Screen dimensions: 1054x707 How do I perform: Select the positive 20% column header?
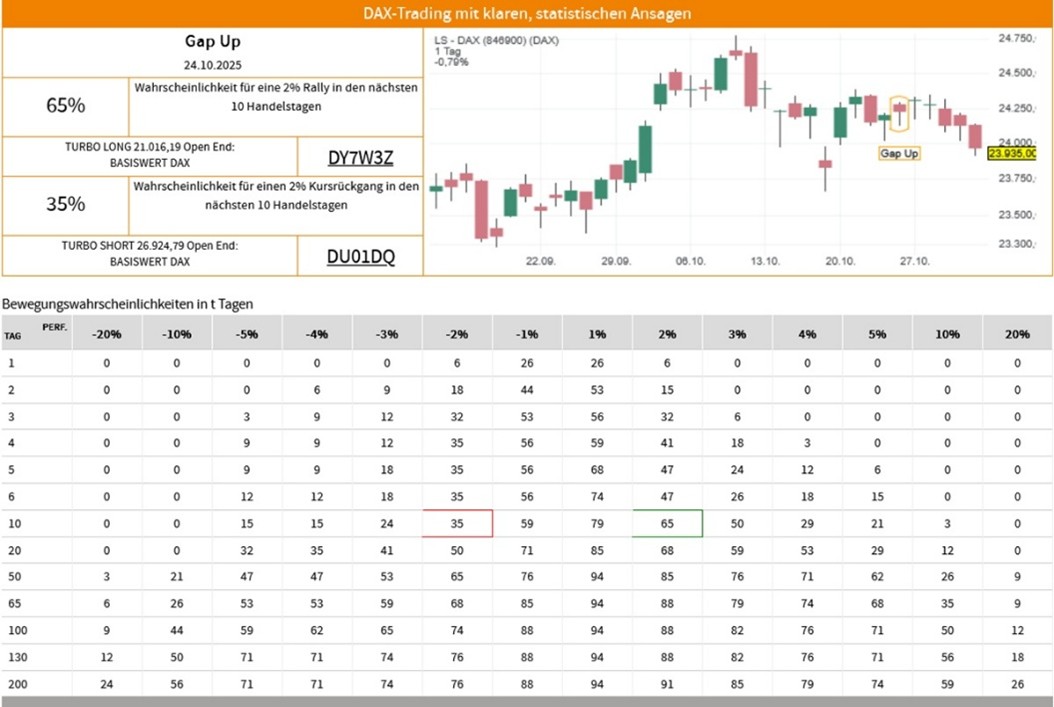click(x=1017, y=334)
